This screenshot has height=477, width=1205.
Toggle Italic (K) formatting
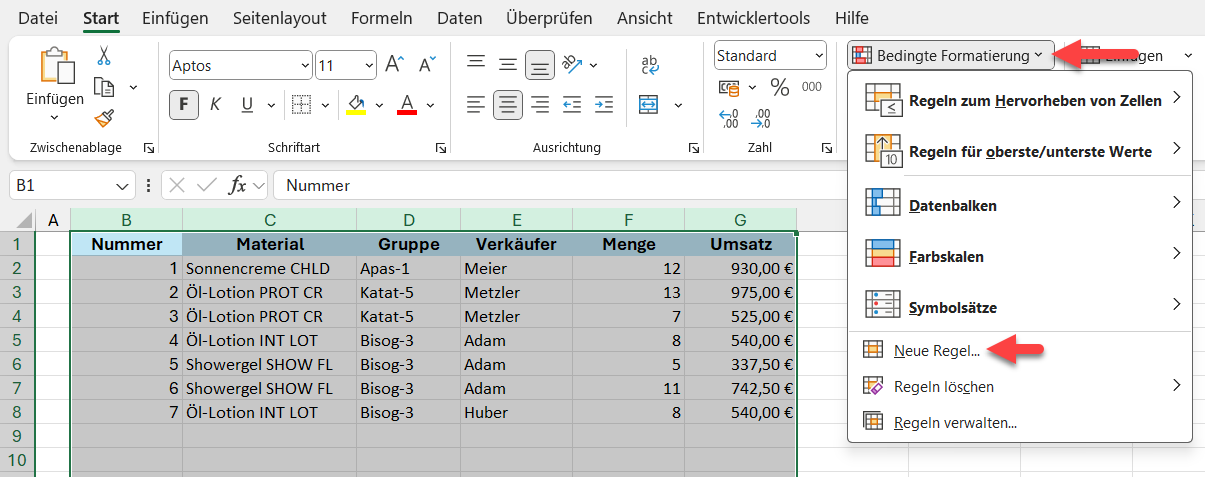214,104
